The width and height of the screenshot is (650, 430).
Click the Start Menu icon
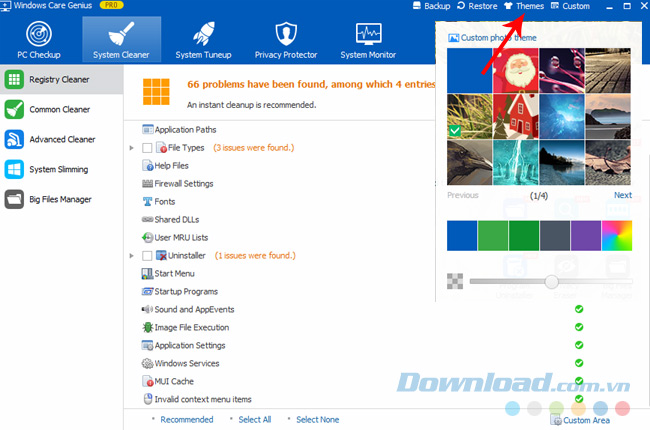148,274
